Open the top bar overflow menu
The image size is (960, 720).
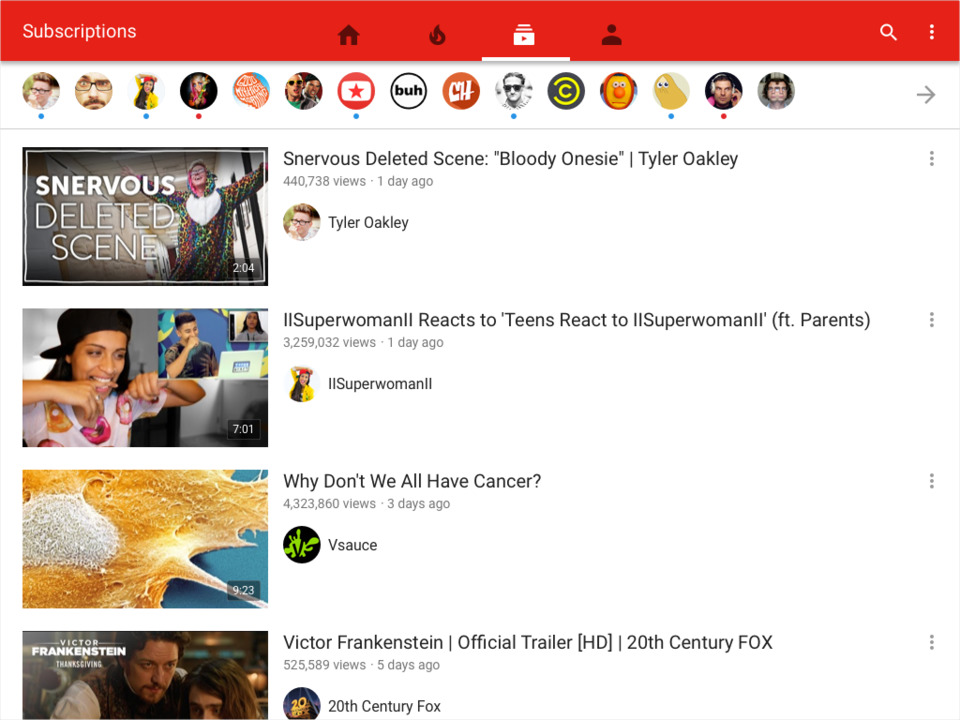tap(931, 32)
